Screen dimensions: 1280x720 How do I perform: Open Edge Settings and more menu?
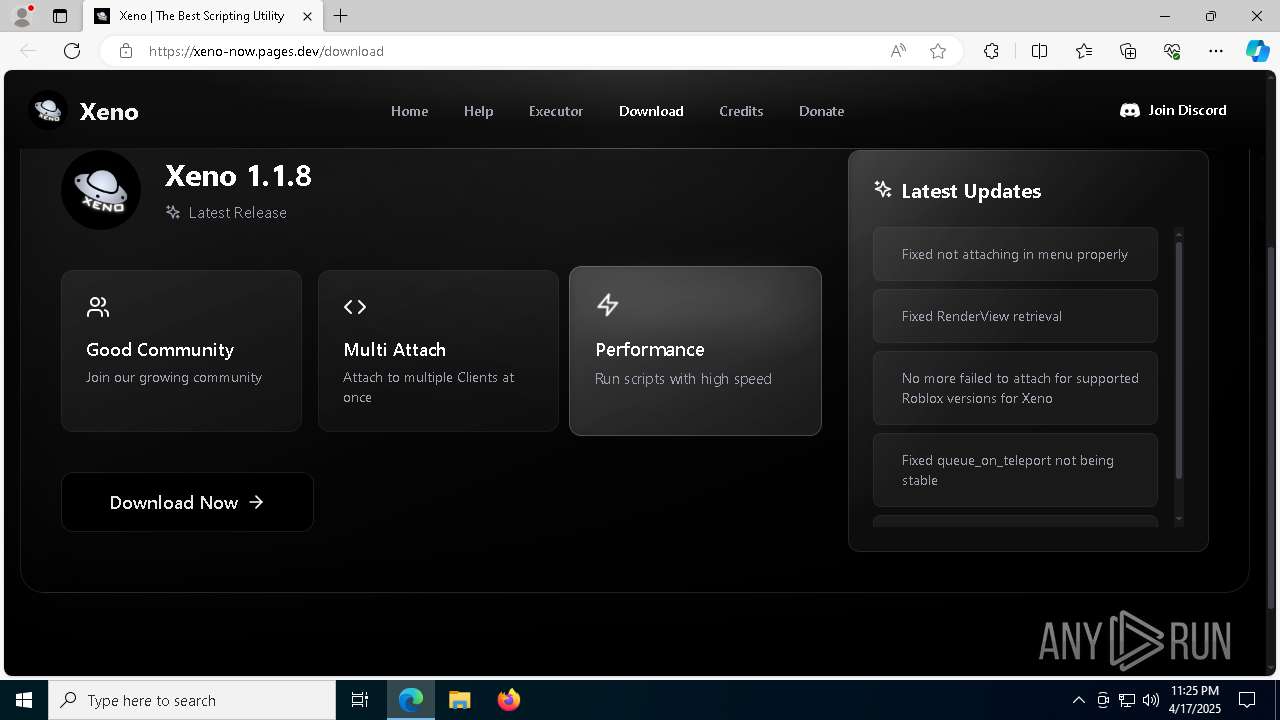(1216, 51)
